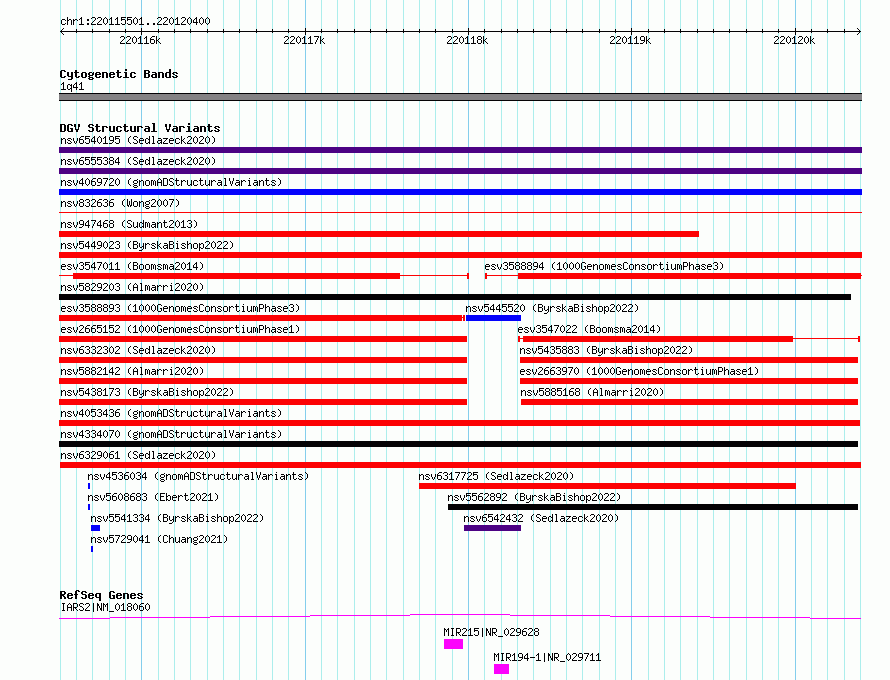The width and height of the screenshot is (890, 680).
Task: Click the blue nsv5445520 variant bar
Action: (x=493, y=318)
